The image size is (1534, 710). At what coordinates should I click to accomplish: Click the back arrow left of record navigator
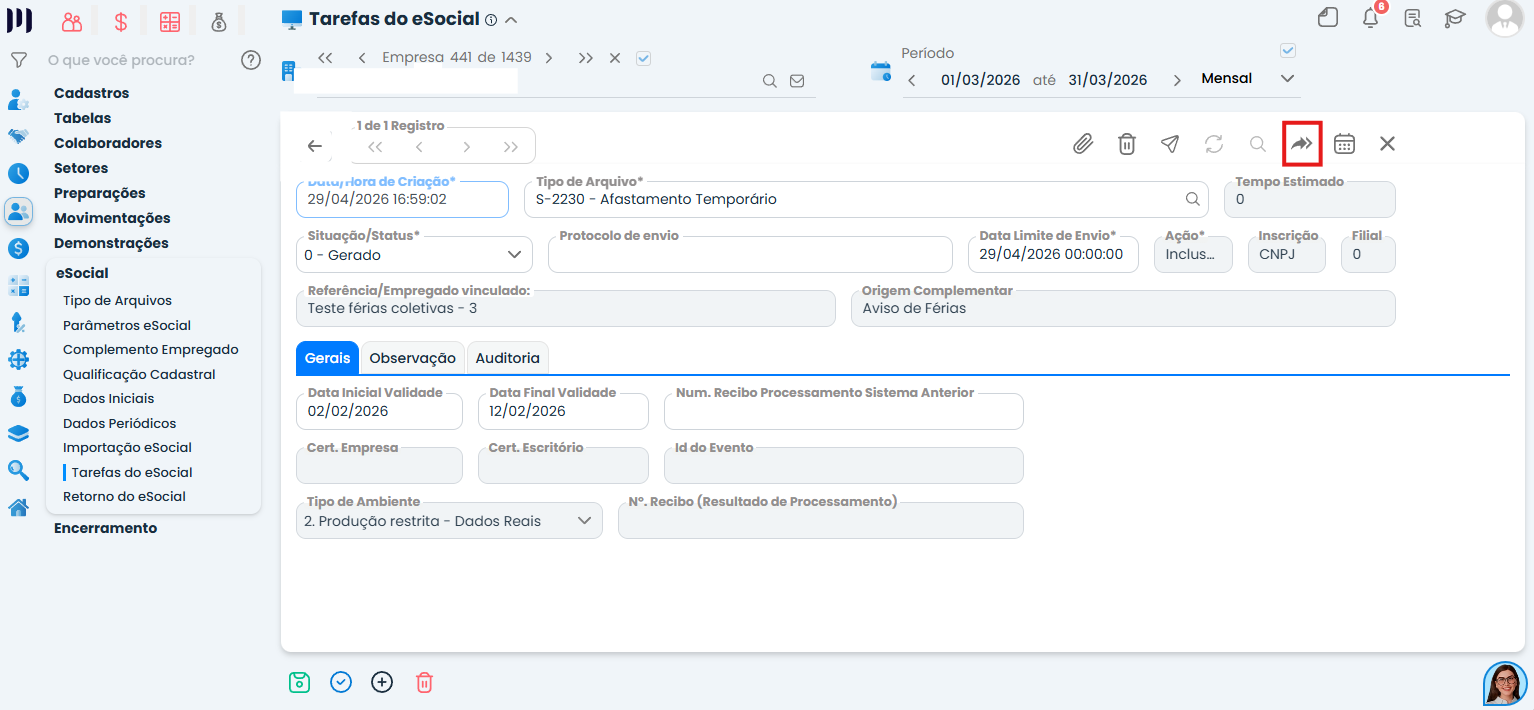[x=315, y=146]
